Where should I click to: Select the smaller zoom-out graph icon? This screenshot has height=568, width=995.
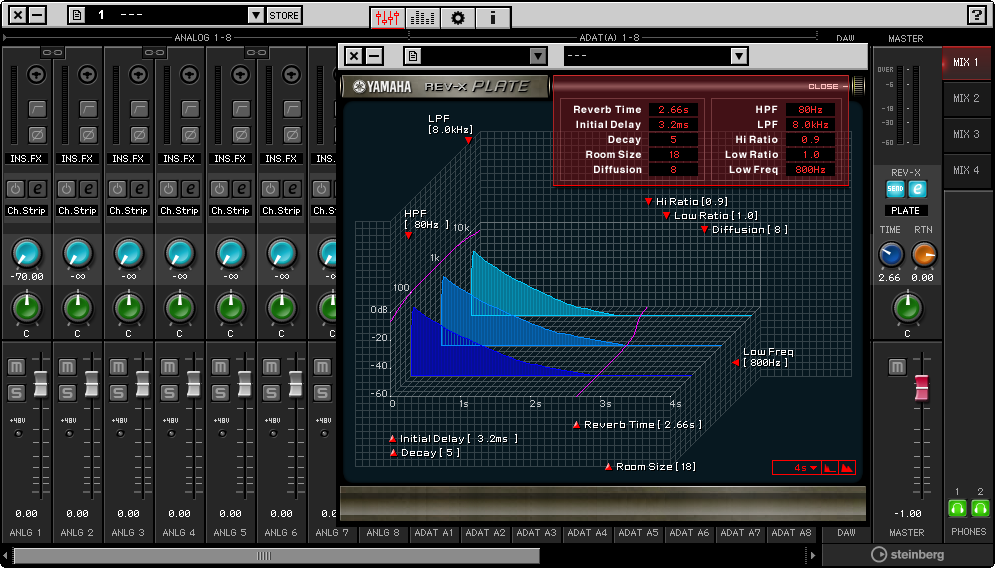(x=829, y=468)
